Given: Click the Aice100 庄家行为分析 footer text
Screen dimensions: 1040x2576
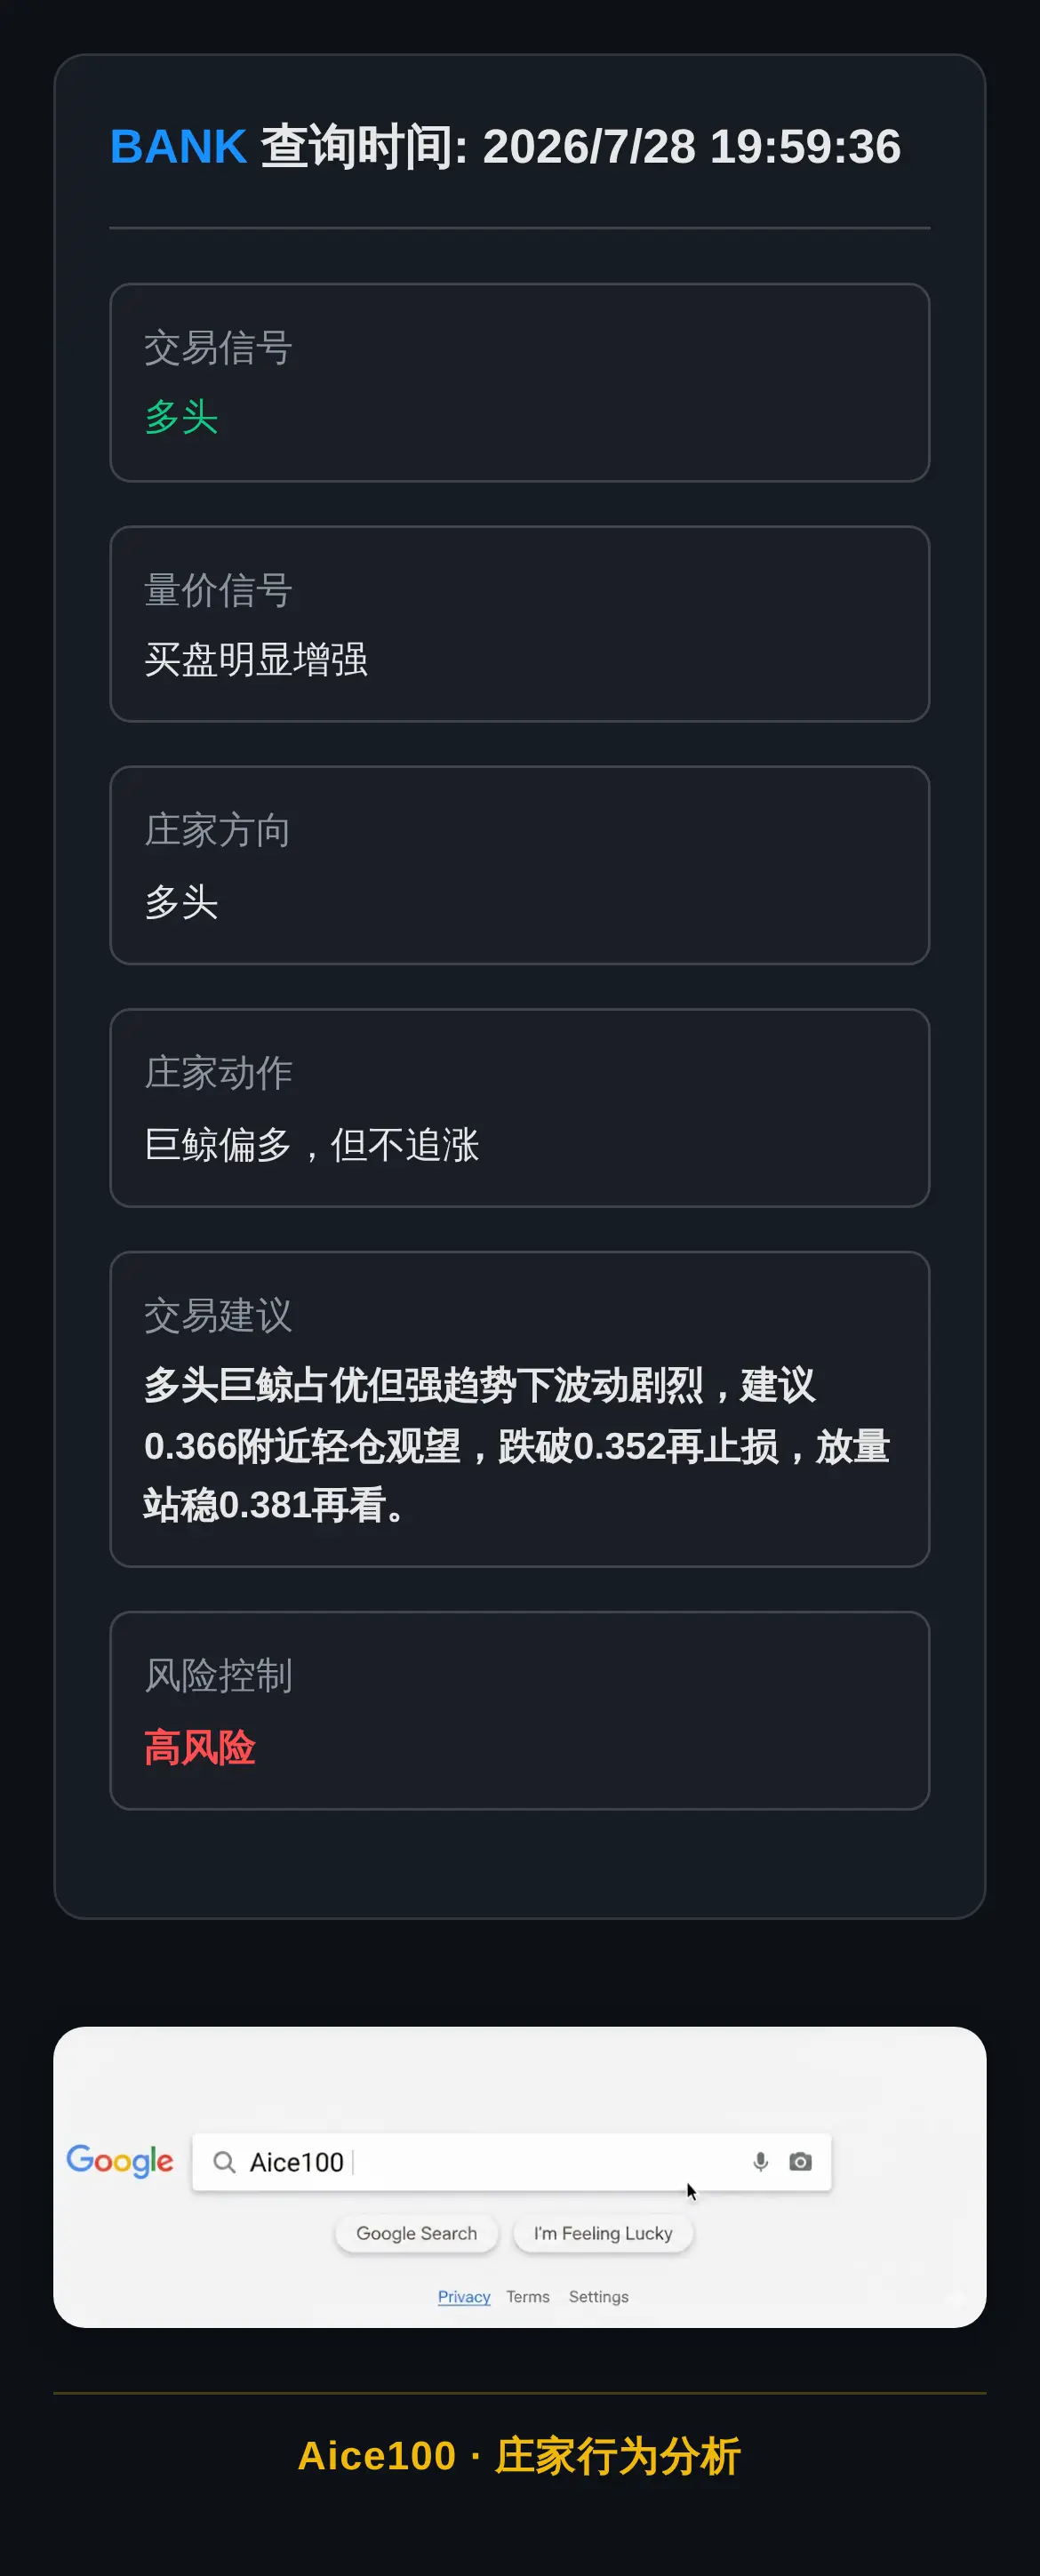Looking at the screenshot, I should coord(520,2456).
